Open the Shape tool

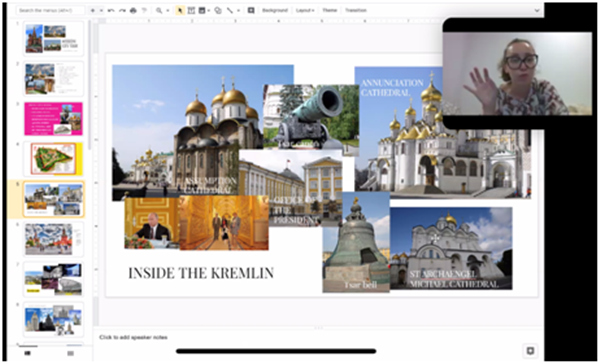click(x=218, y=11)
